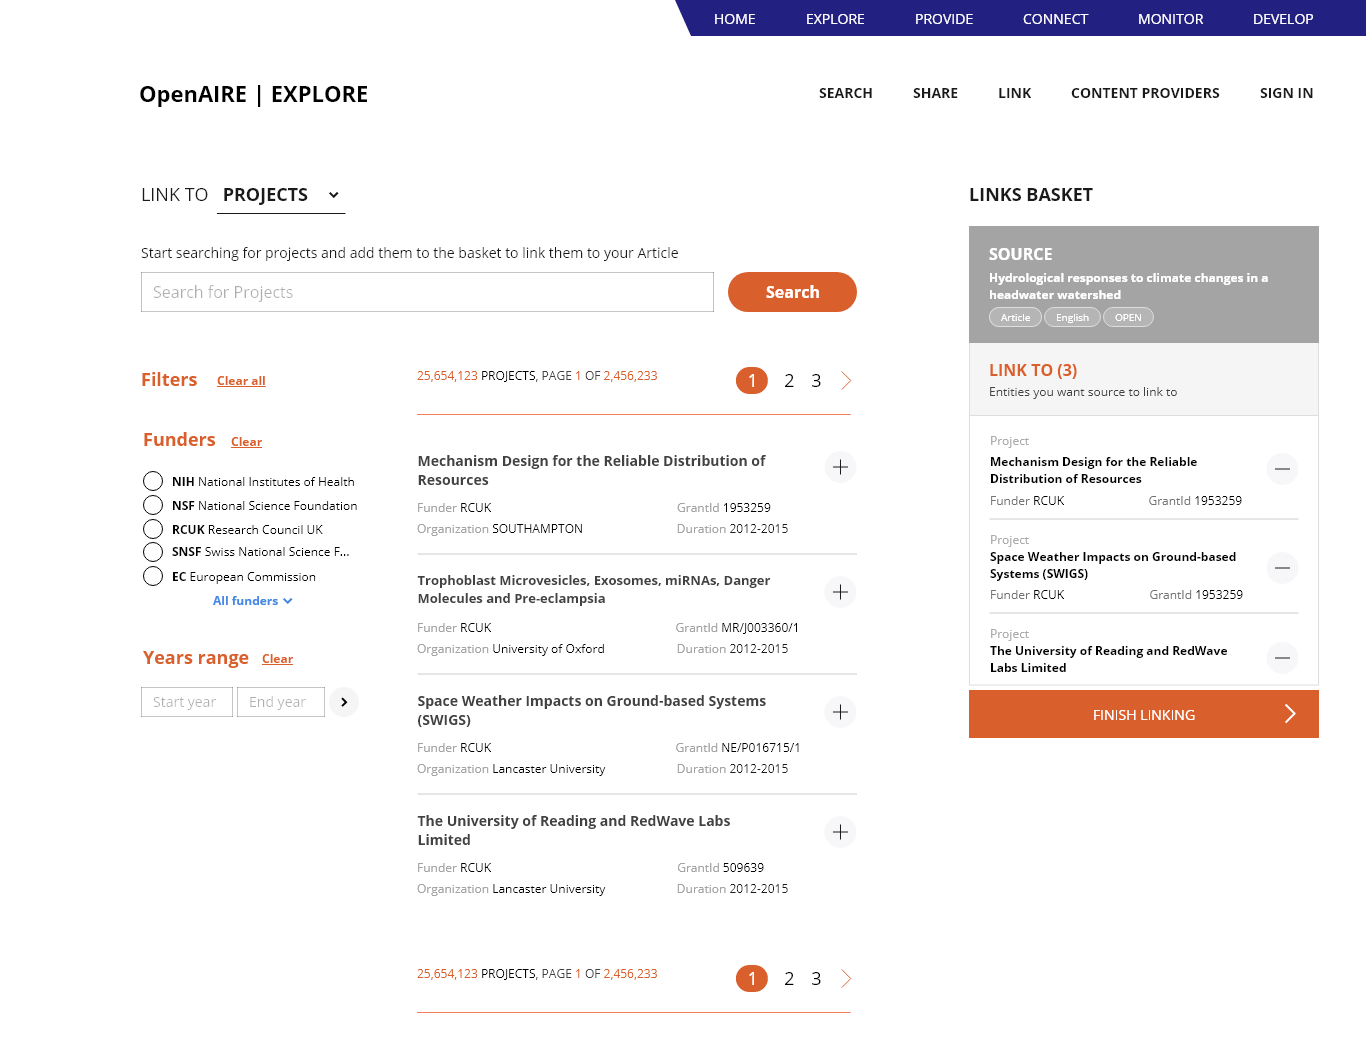Expand All funders list
1366x1060 pixels.
click(x=253, y=601)
